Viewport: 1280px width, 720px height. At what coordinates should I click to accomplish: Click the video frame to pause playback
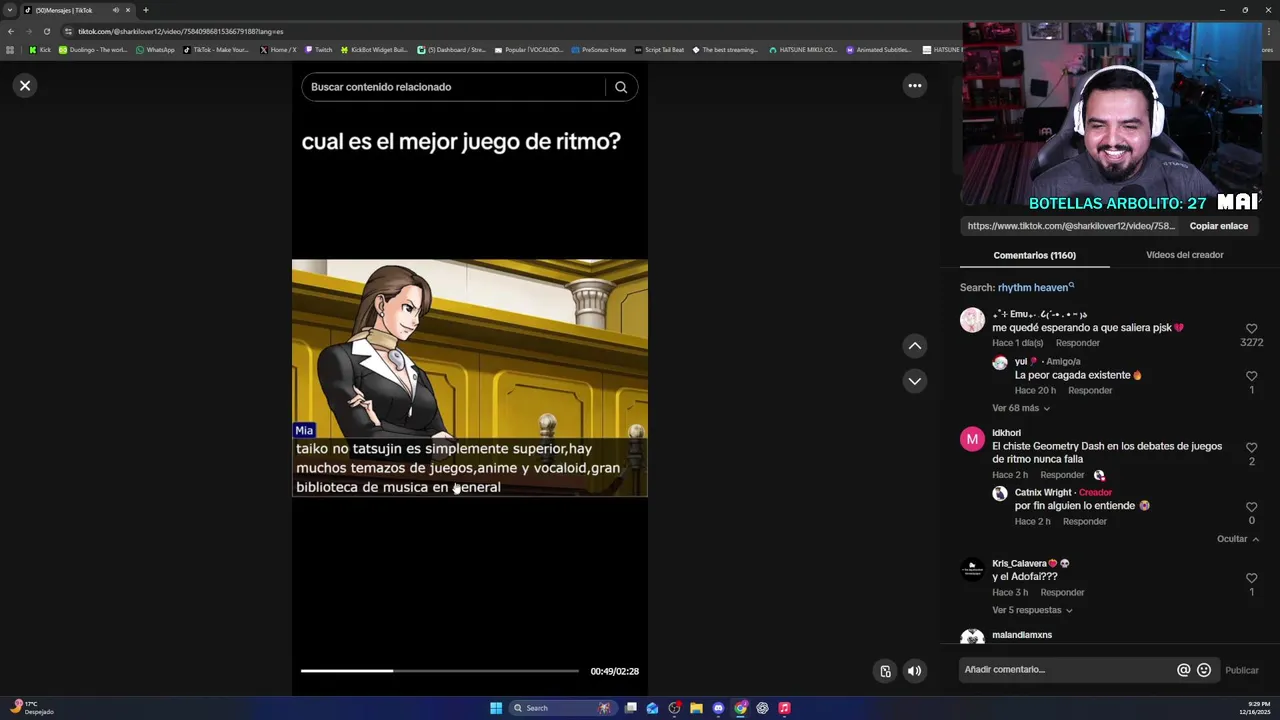[469, 378]
